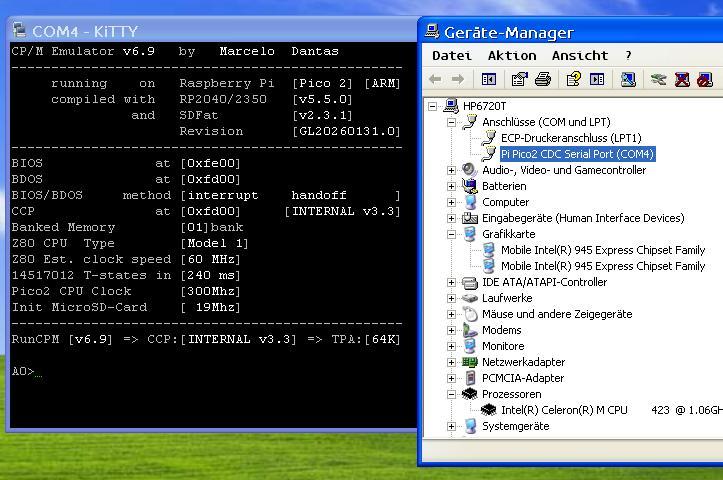Screen dimensions: 723x480
Task: Click the Audio-, Video- und Gamecontroller speaker icon
Action: [469, 170]
